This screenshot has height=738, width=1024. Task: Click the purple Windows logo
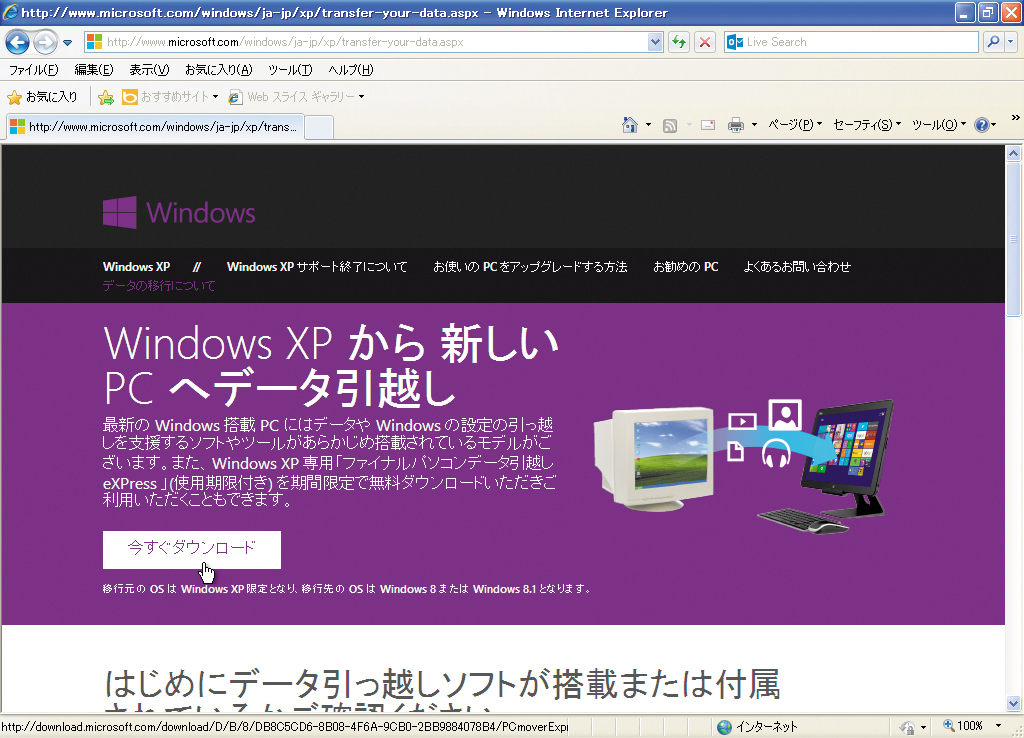tap(179, 213)
